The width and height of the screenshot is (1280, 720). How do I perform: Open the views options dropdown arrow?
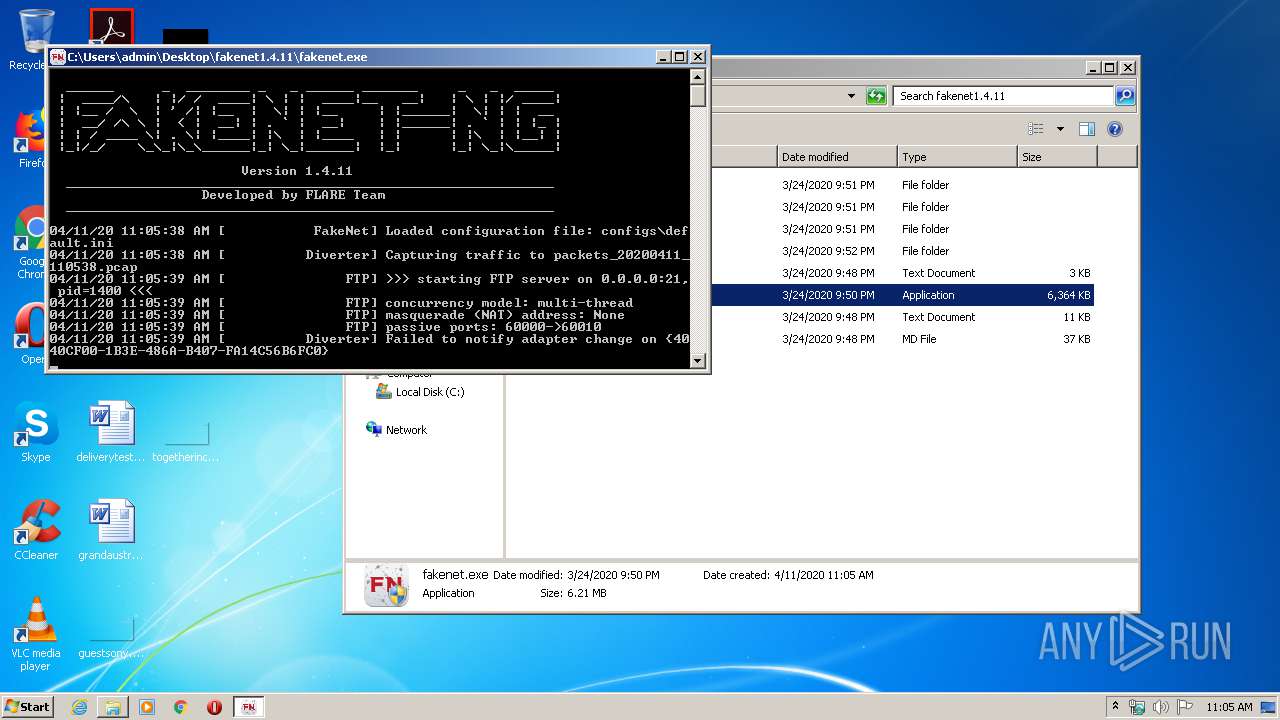click(x=1060, y=129)
